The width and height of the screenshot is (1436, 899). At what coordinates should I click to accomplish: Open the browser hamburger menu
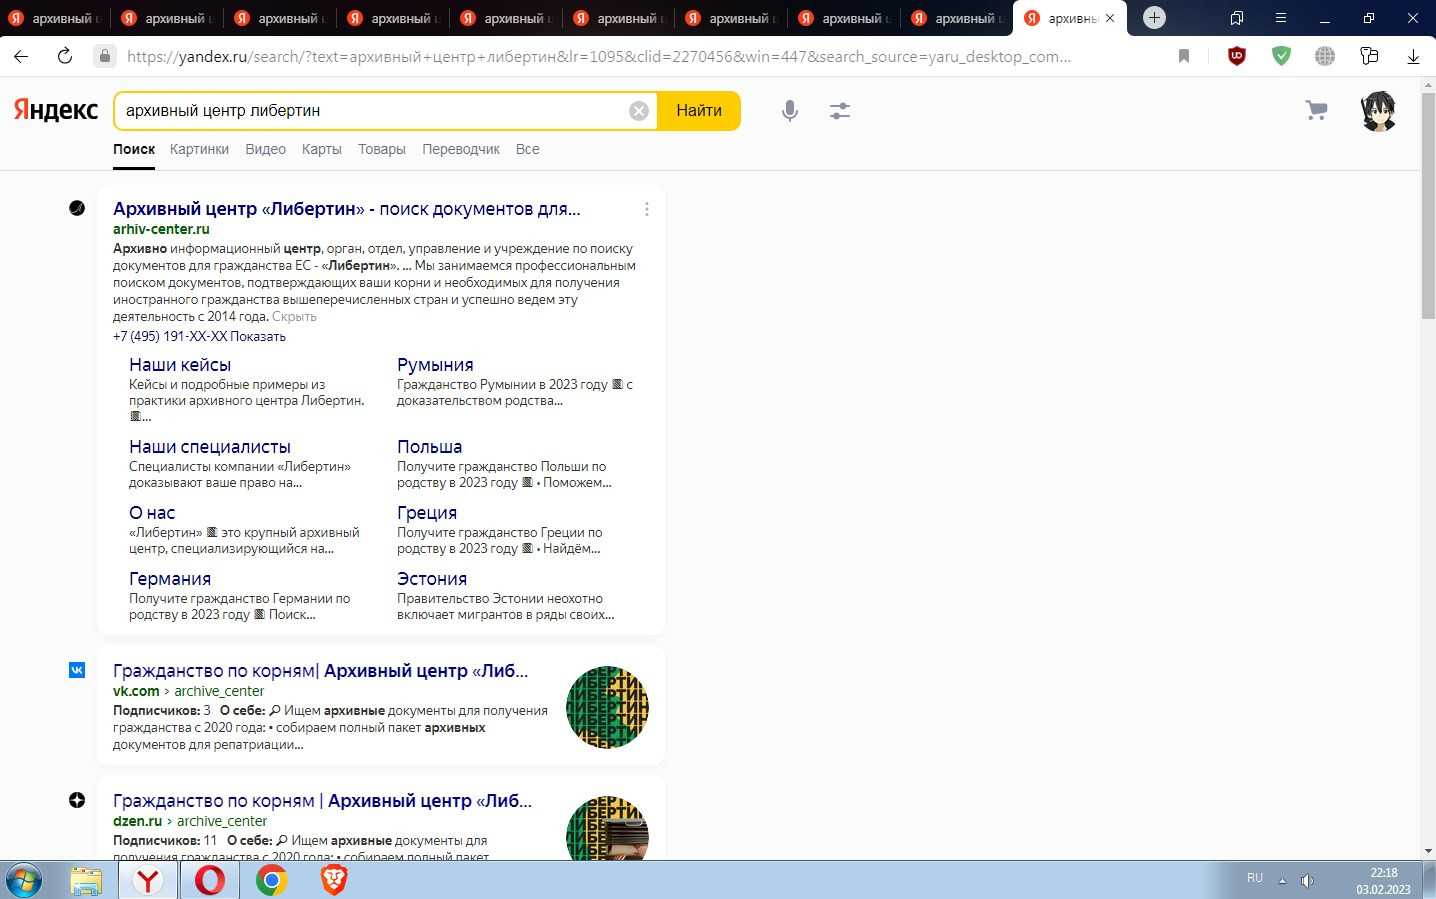1281,18
